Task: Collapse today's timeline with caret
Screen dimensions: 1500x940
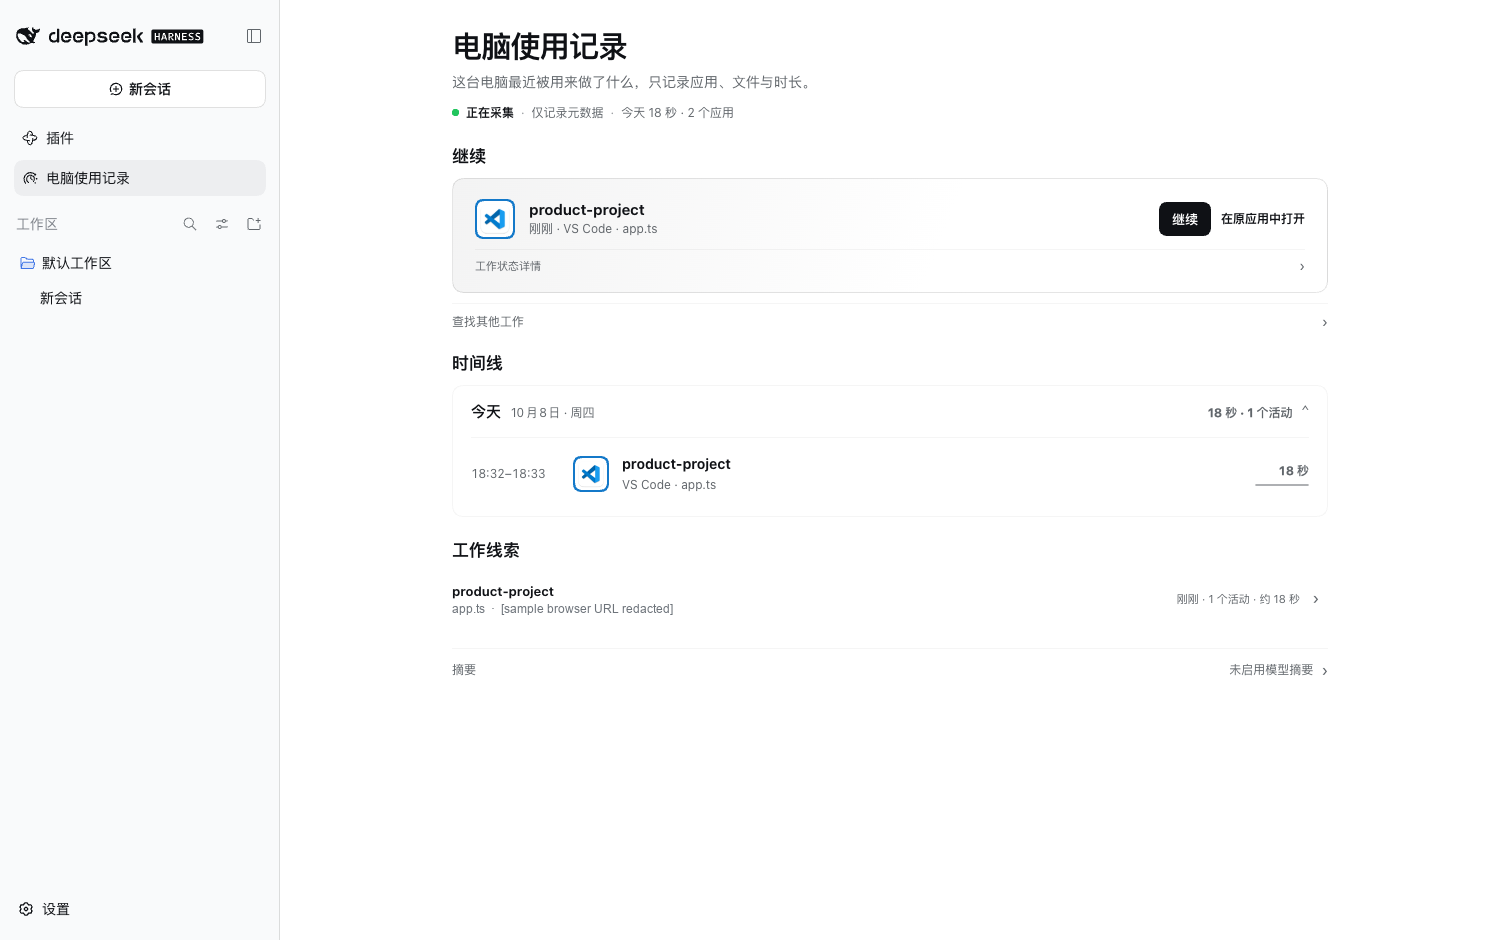Action: point(1305,409)
